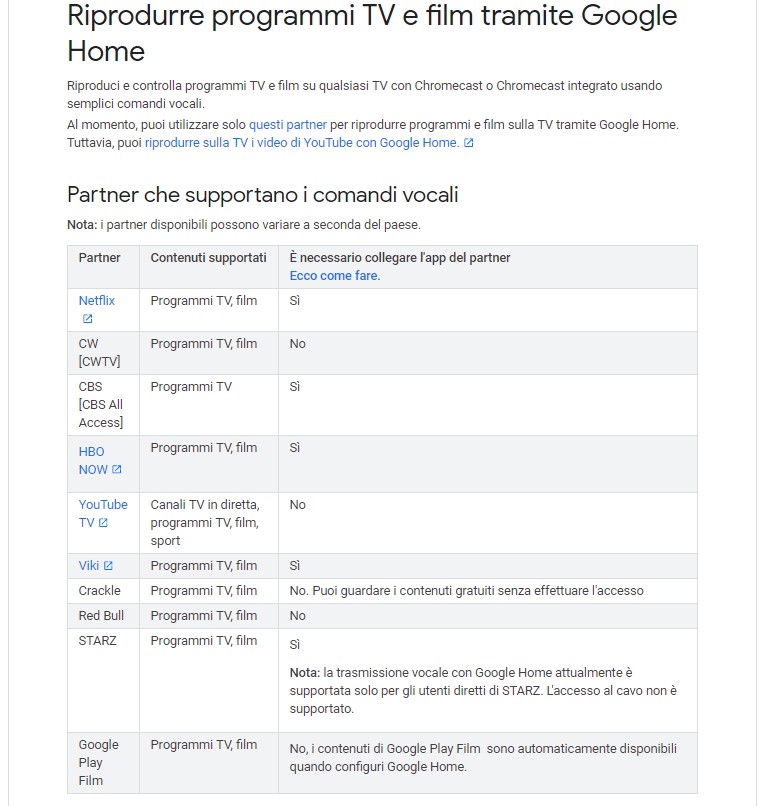Click the "Google Play Film" partner cell
Screen dimensions: 768x806
pos(99,762)
